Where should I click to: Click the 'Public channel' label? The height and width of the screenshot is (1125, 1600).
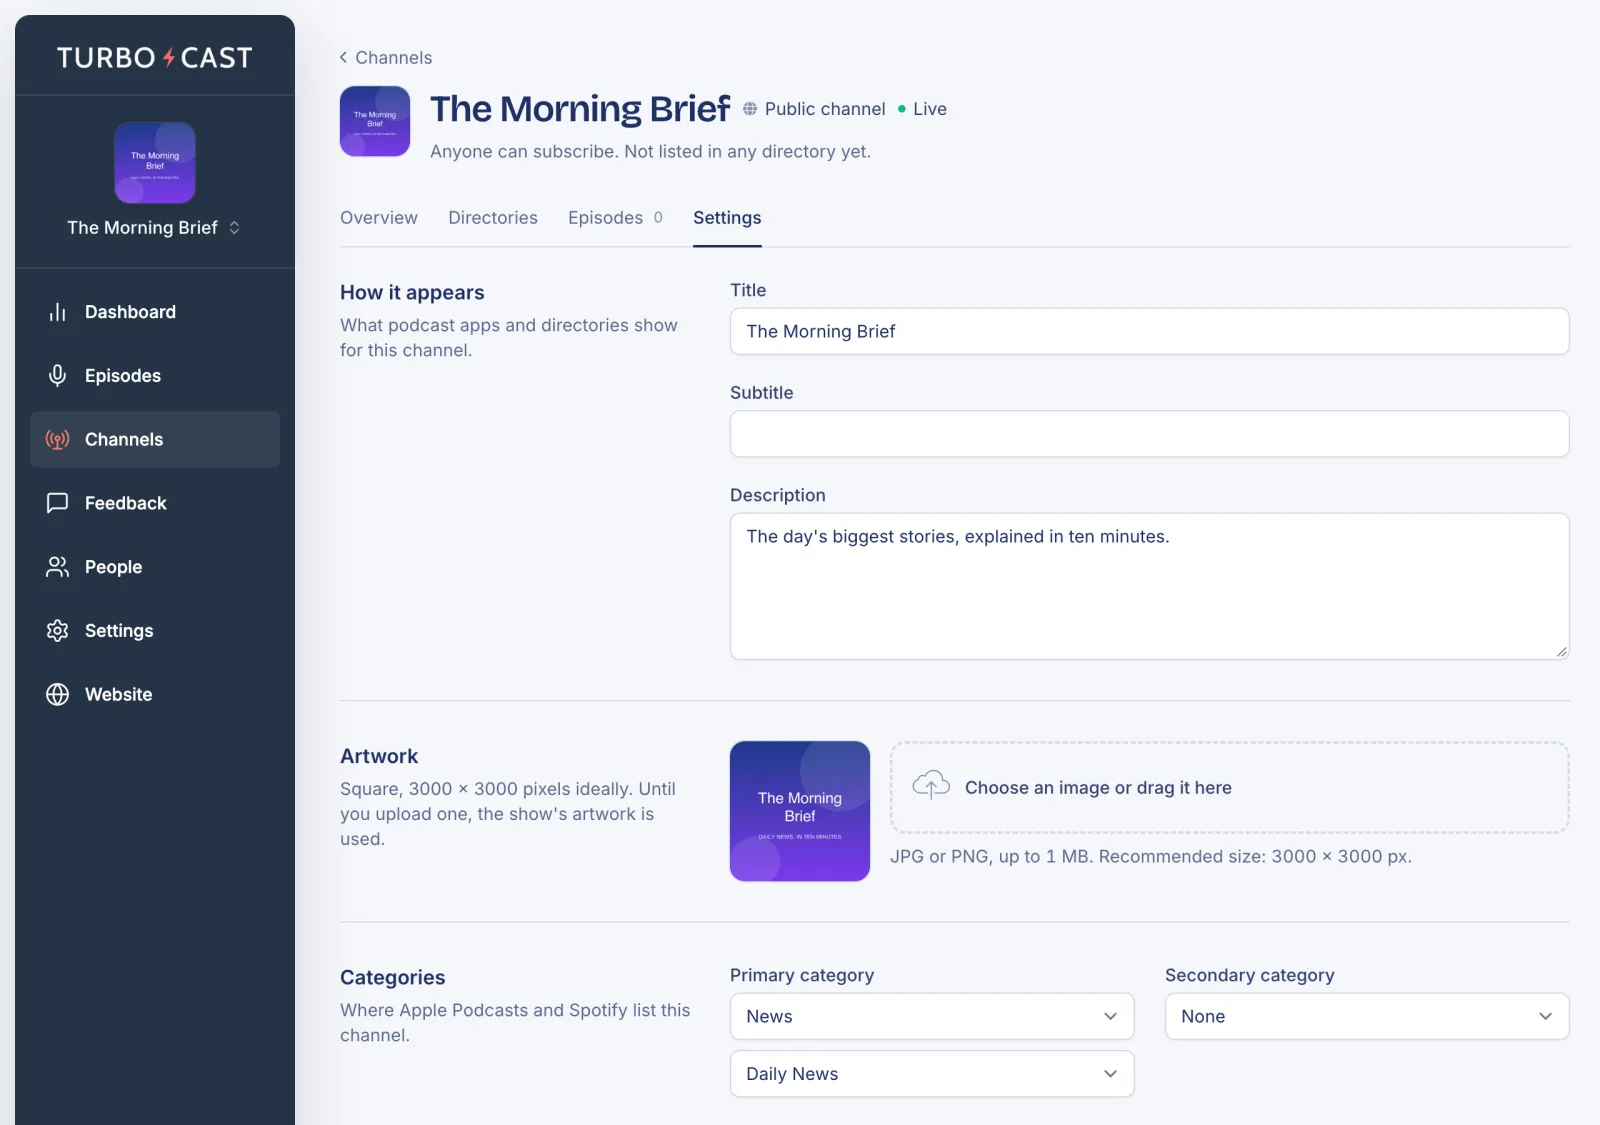point(825,109)
